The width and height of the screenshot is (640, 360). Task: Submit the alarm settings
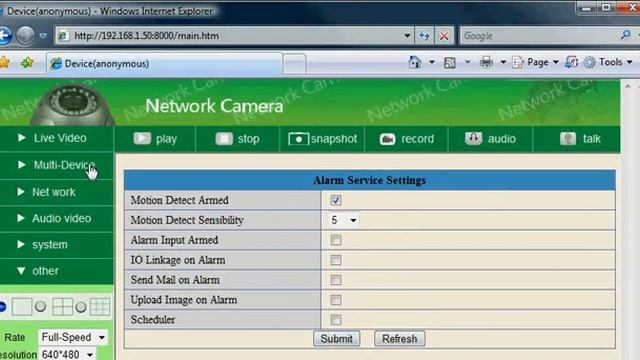336,339
